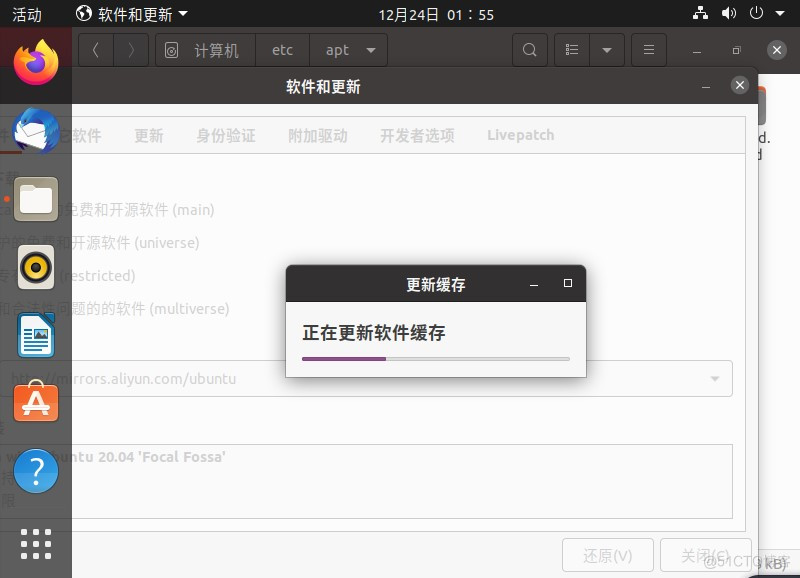Open the Files hamburger menu

648,50
